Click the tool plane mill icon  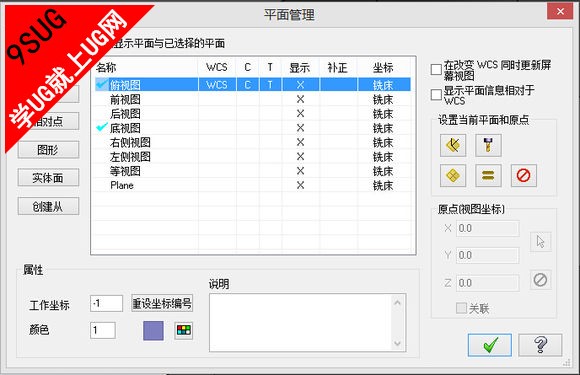point(488,145)
